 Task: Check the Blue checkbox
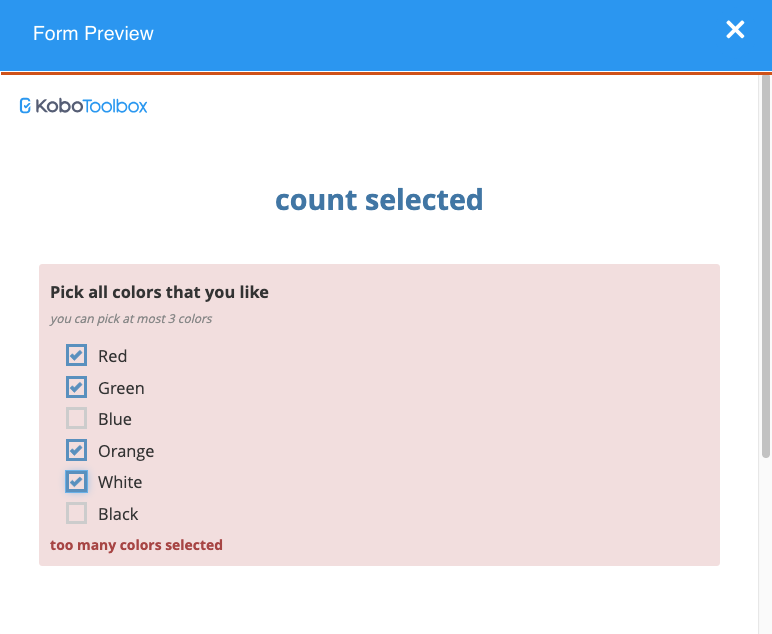point(76,418)
